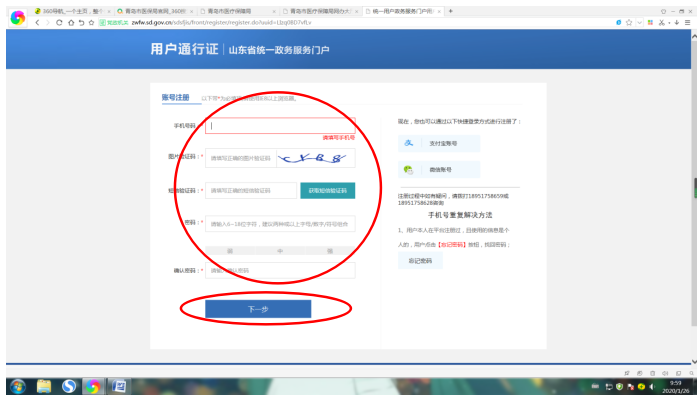Open the browser hamburger menu
Image resolution: width=697 pixels, height=396 pixels.
[687, 22]
